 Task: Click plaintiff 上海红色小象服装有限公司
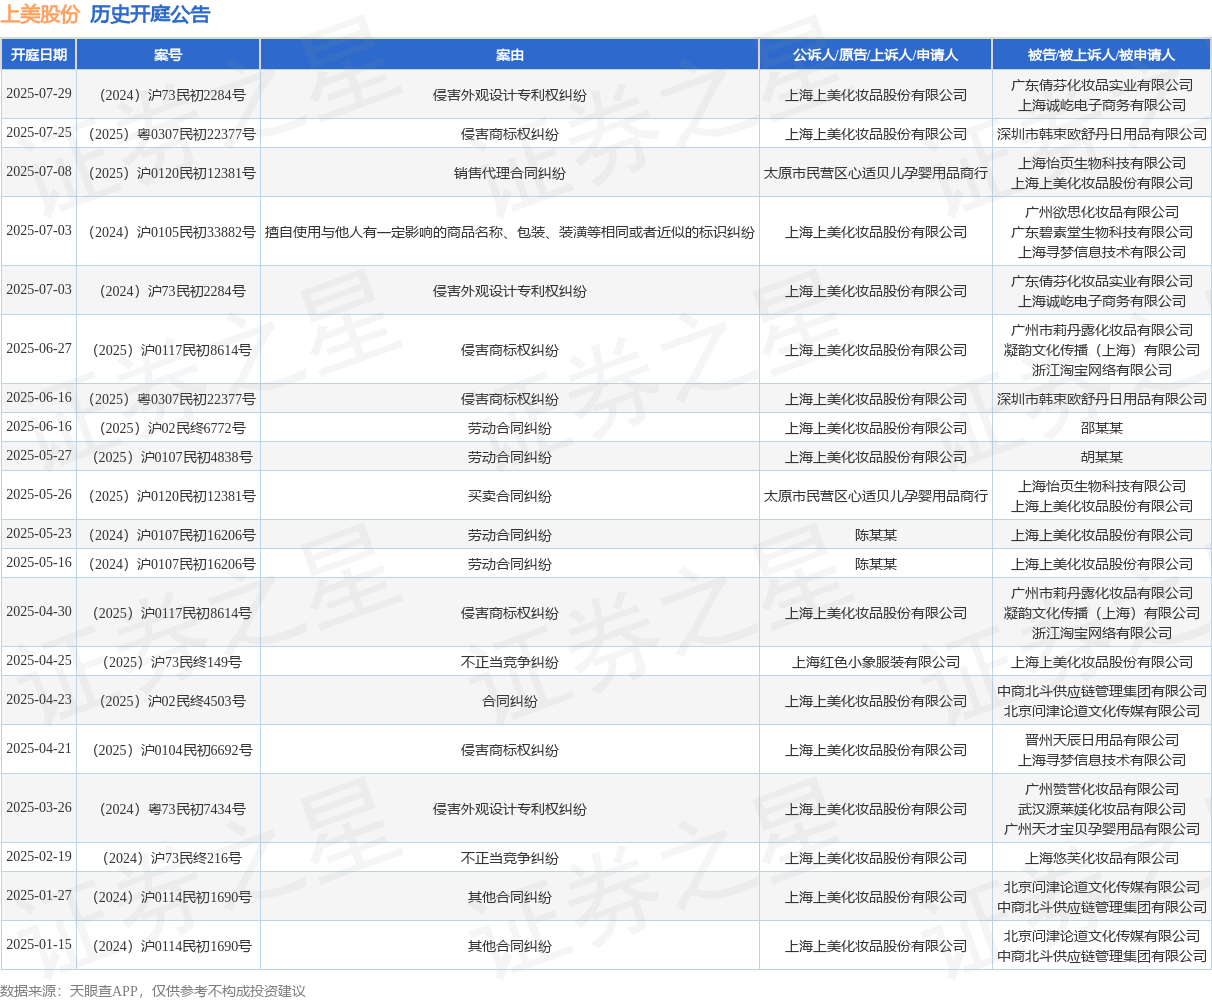pos(876,662)
